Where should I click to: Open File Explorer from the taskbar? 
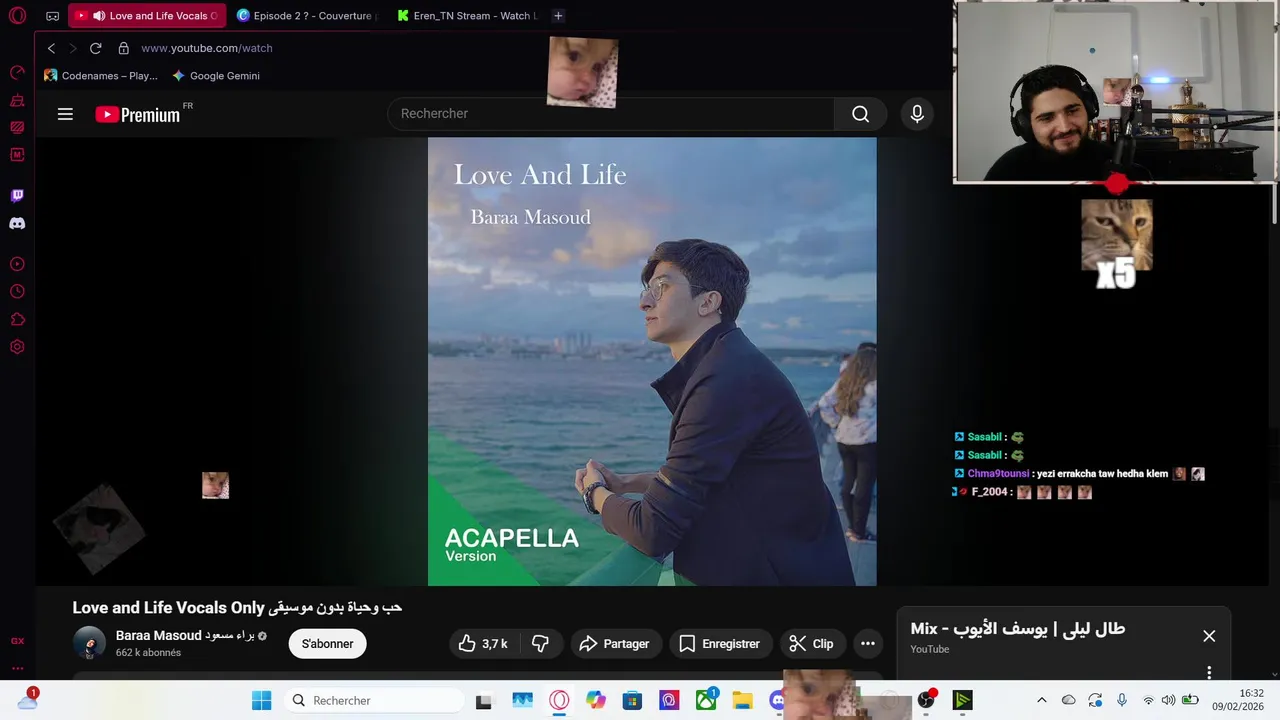[742, 700]
